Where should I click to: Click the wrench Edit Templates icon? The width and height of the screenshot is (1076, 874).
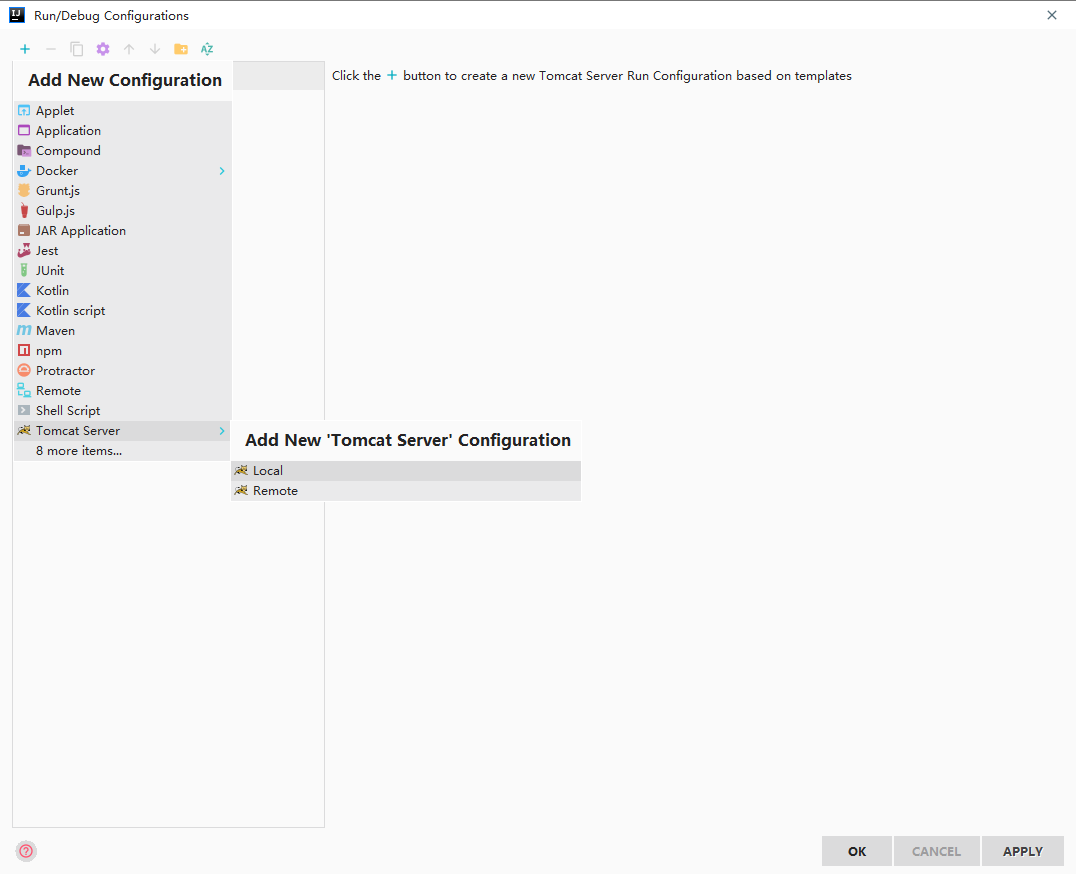point(103,49)
